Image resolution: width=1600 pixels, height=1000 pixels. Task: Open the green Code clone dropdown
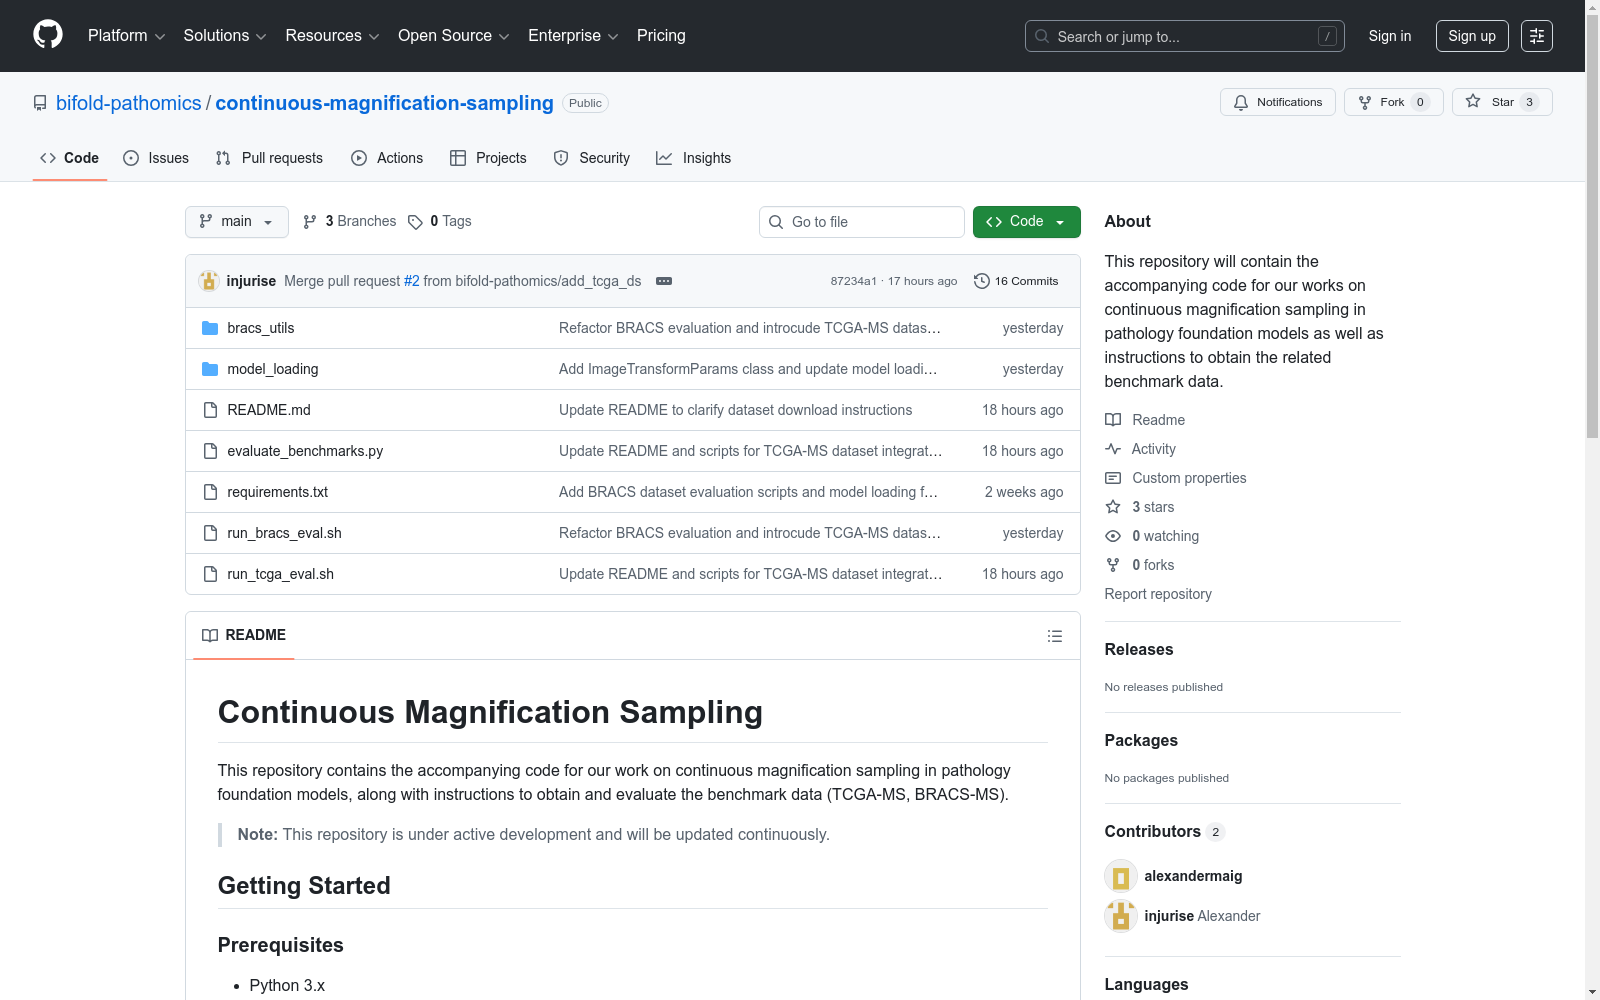1026,222
